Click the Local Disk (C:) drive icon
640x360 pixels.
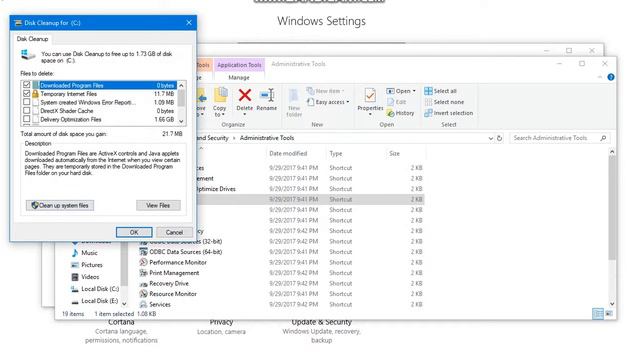(x=75, y=289)
